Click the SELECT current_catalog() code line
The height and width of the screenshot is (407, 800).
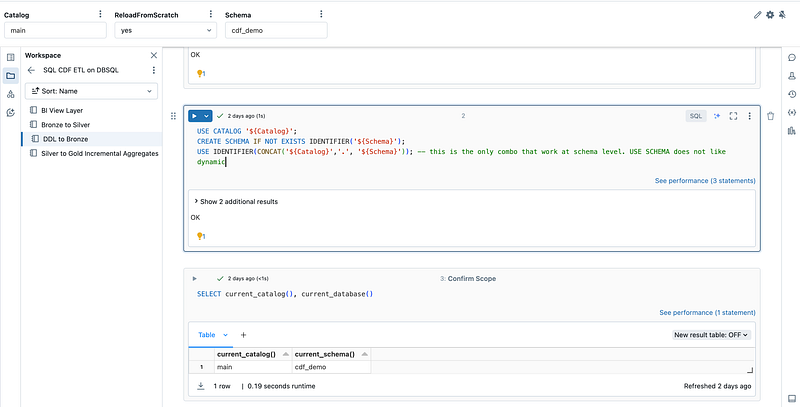click(285, 294)
